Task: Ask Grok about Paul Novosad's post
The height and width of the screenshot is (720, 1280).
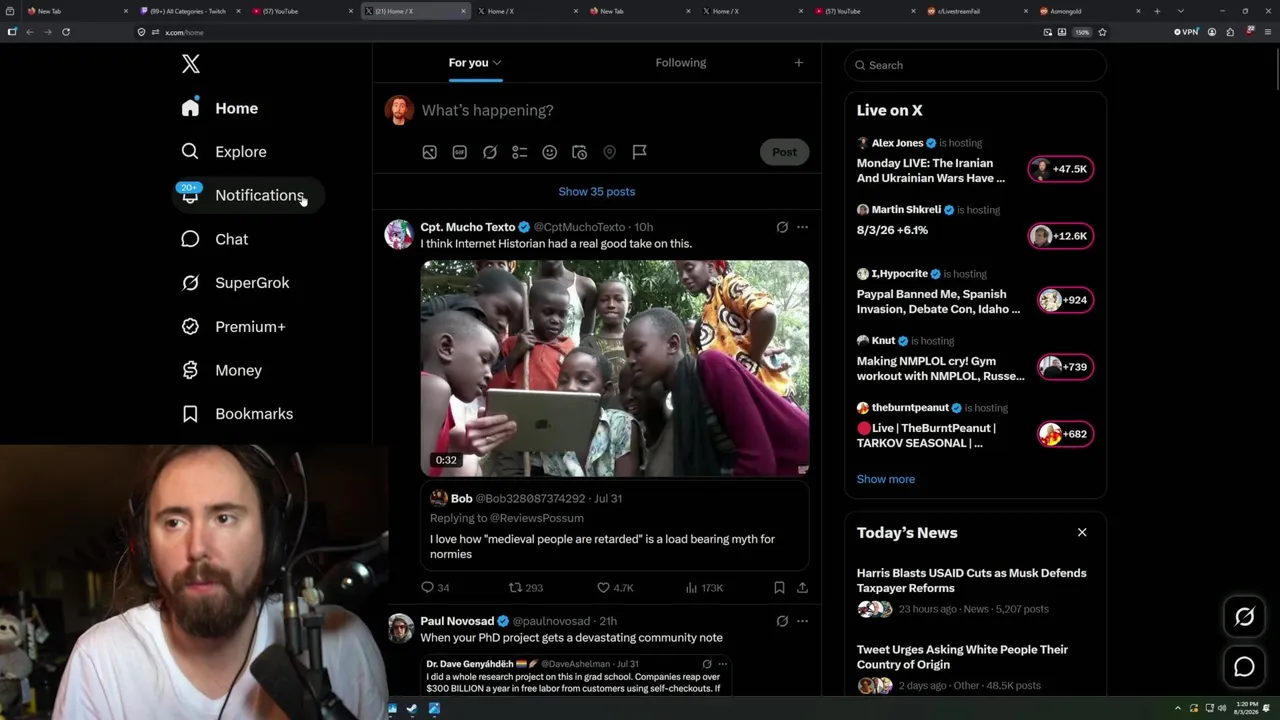Action: pos(782,621)
